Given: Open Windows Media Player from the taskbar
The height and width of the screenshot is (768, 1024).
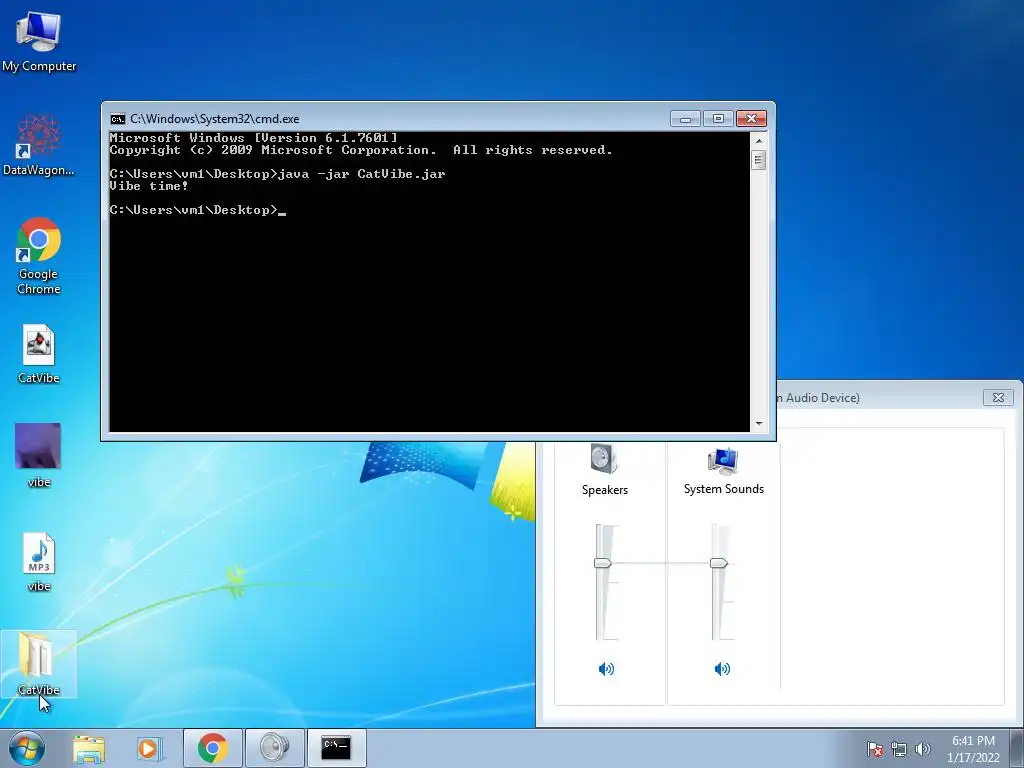Looking at the screenshot, I should (x=148, y=748).
